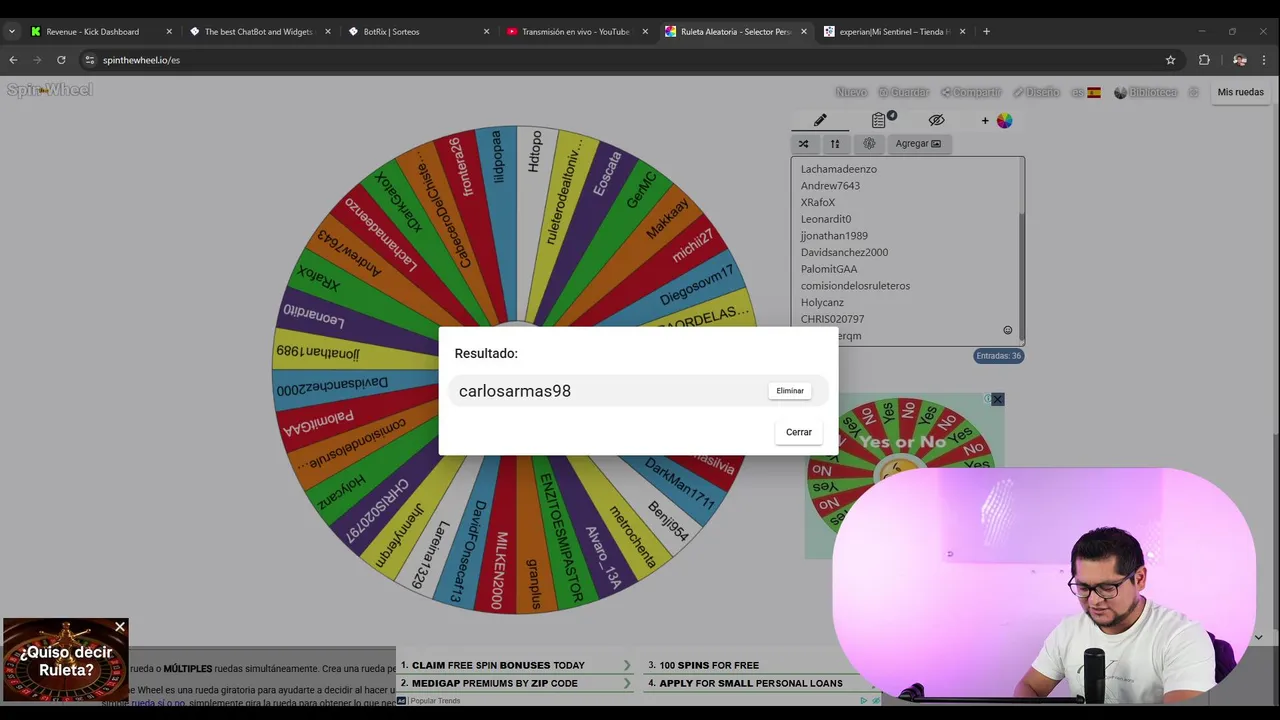This screenshot has height=720, width=1280.
Task: Shuffle the wheel entries
Action: [x=803, y=144]
